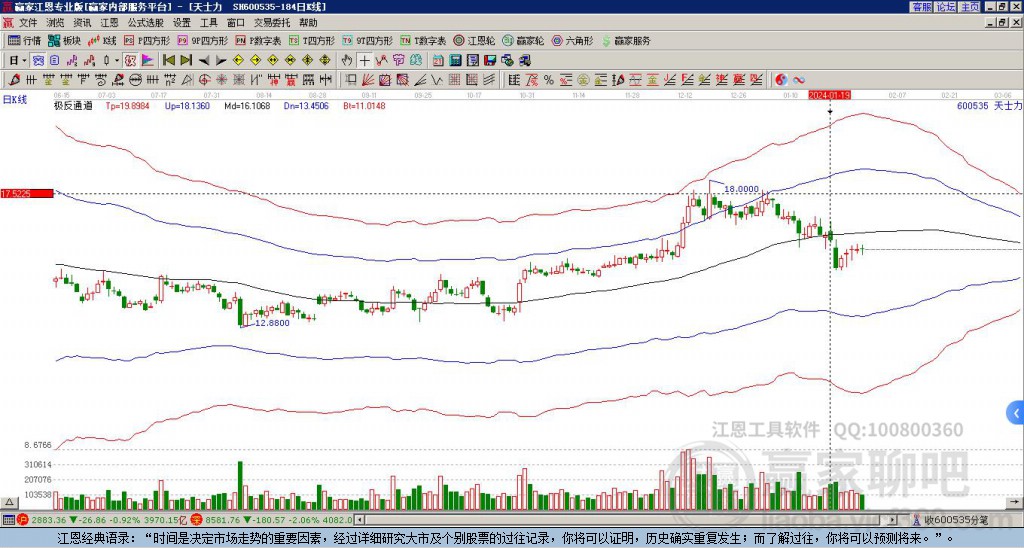The width and height of the screenshot is (1024, 548).
Task: Switch to K线 view
Action: pyautogui.click(x=101, y=40)
